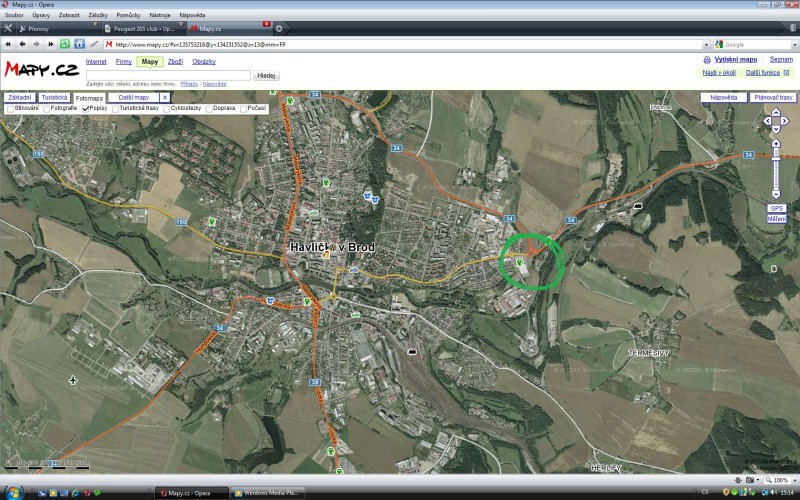Click the Hledej search button
The height and width of the screenshot is (500, 800).
(x=266, y=75)
